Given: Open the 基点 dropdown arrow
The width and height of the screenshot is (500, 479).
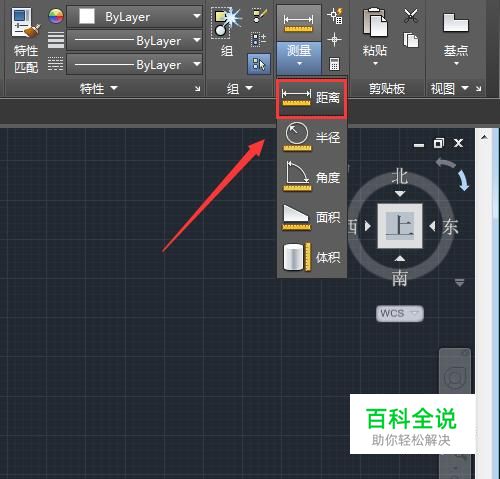Looking at the screenshot, I should [x=456, y=63].
